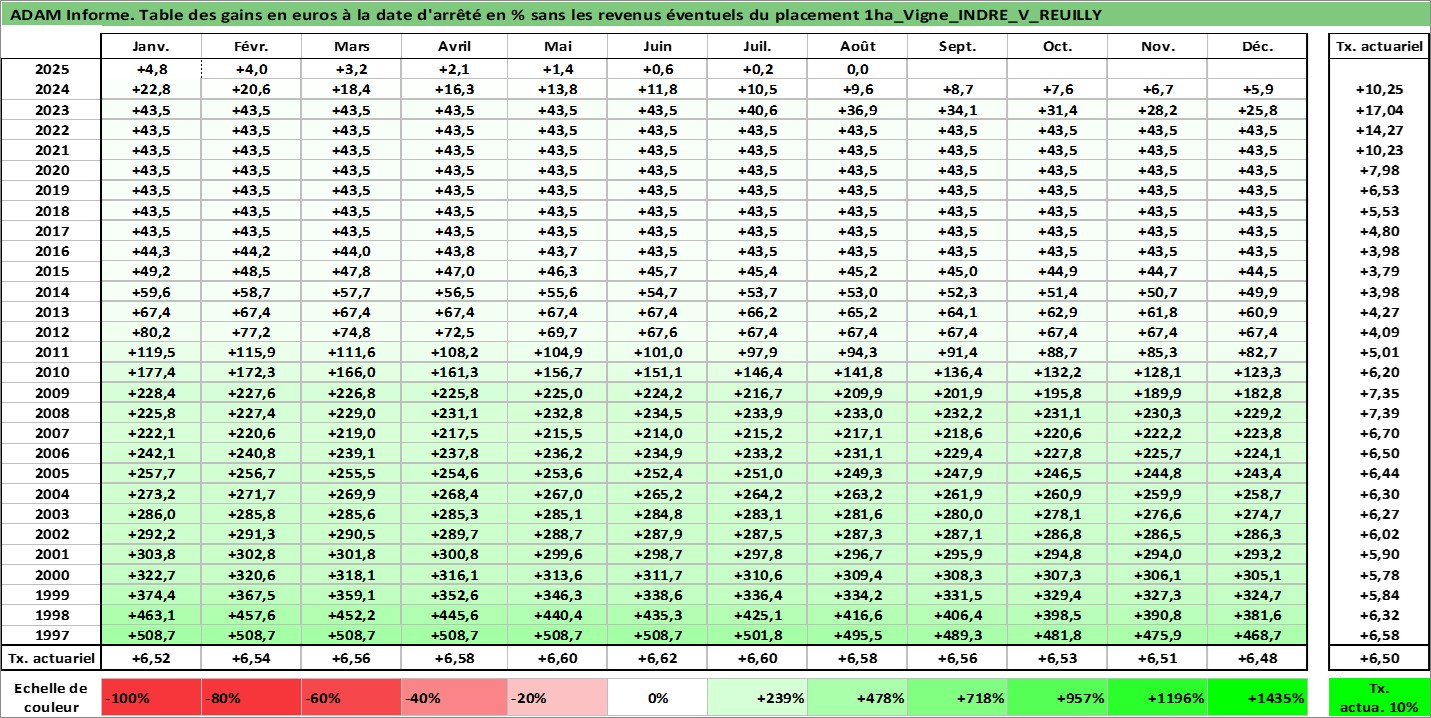Click the Déc. column header
Screen dimensions: 1431x718
tap(1257, 47)
